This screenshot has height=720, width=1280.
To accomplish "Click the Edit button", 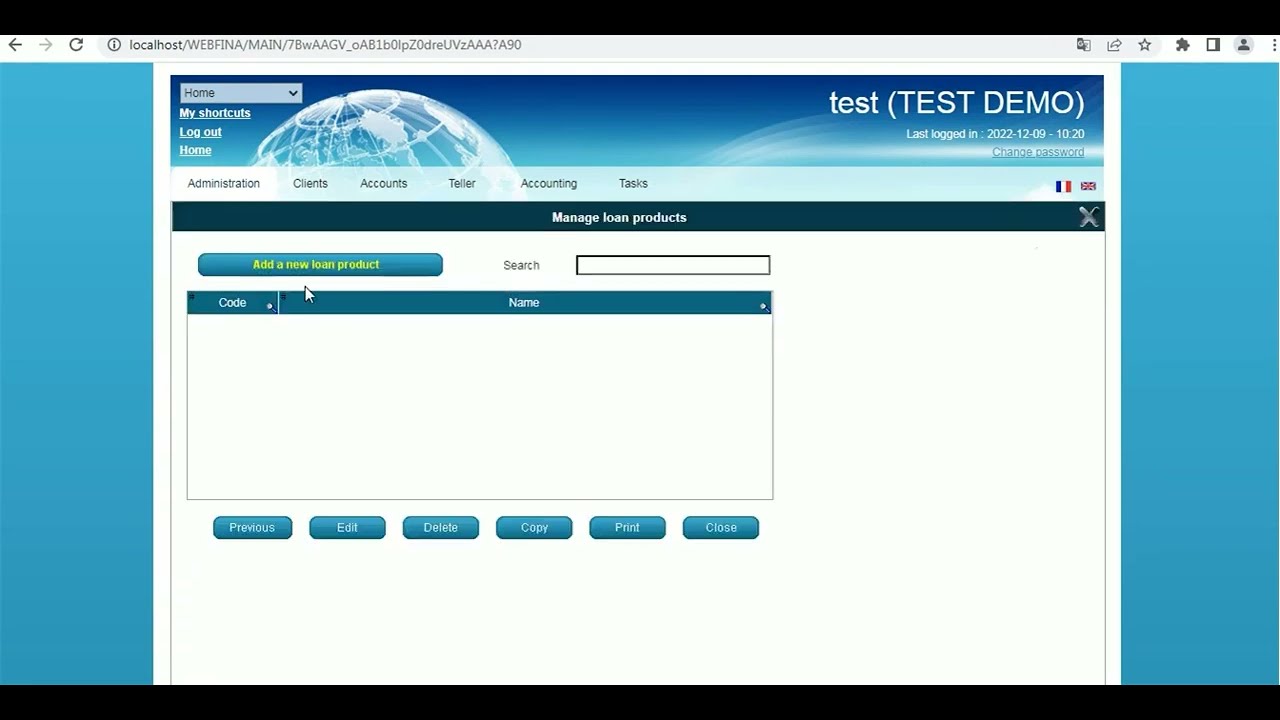I will click(x=347, y=528).
